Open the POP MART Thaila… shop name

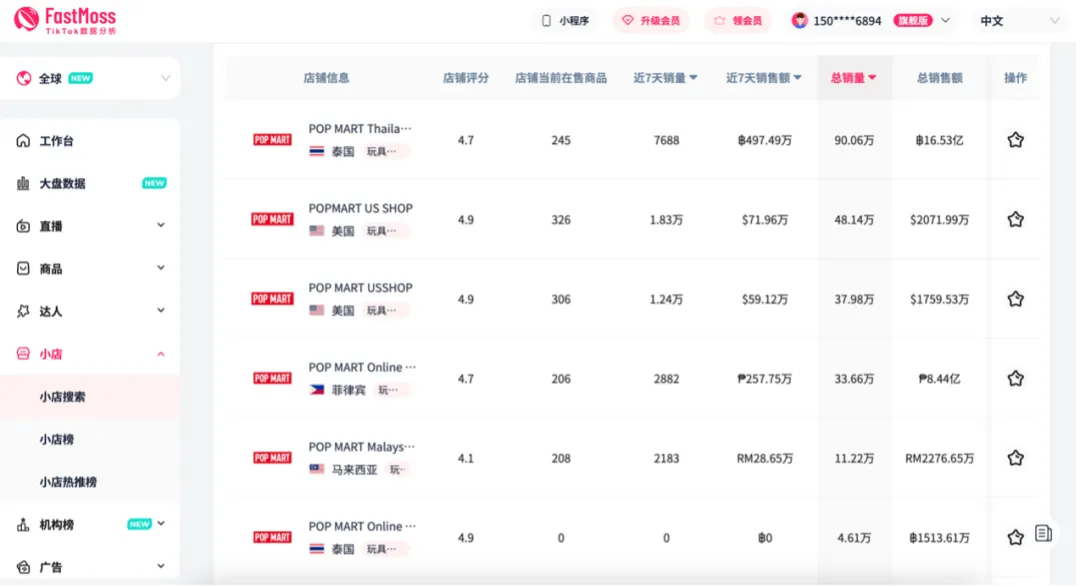point(360,129)
